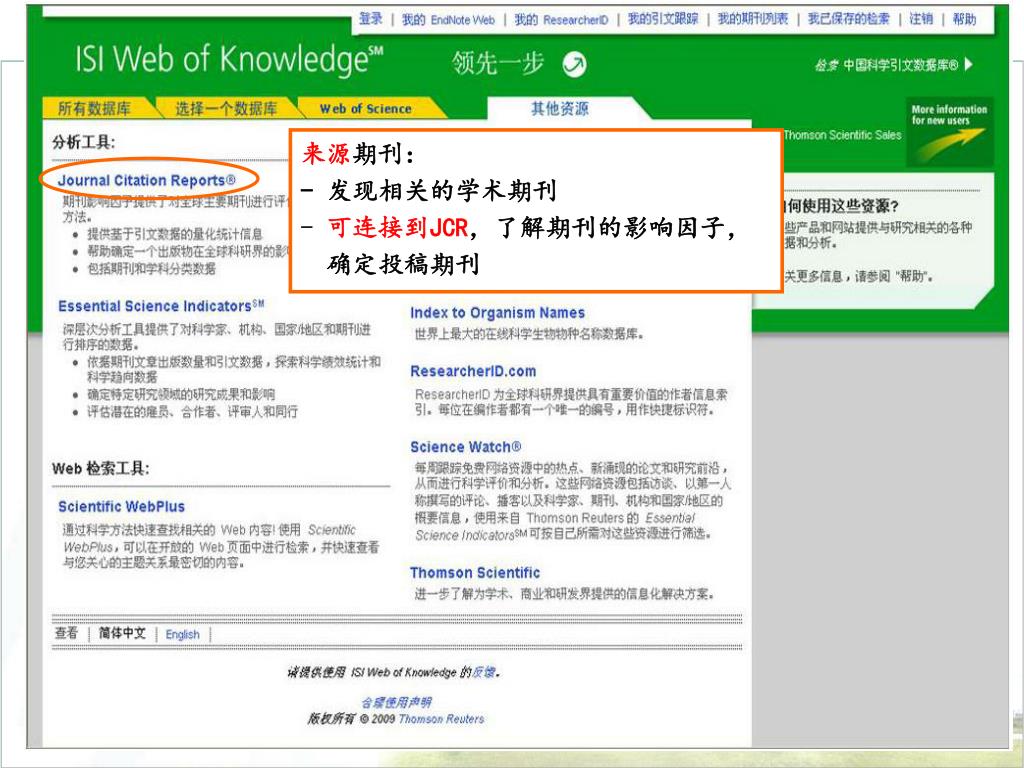The height and width of the screenshot is (768, 1024).
Task: Open Essential Science Indicators link
Action: 161,306
